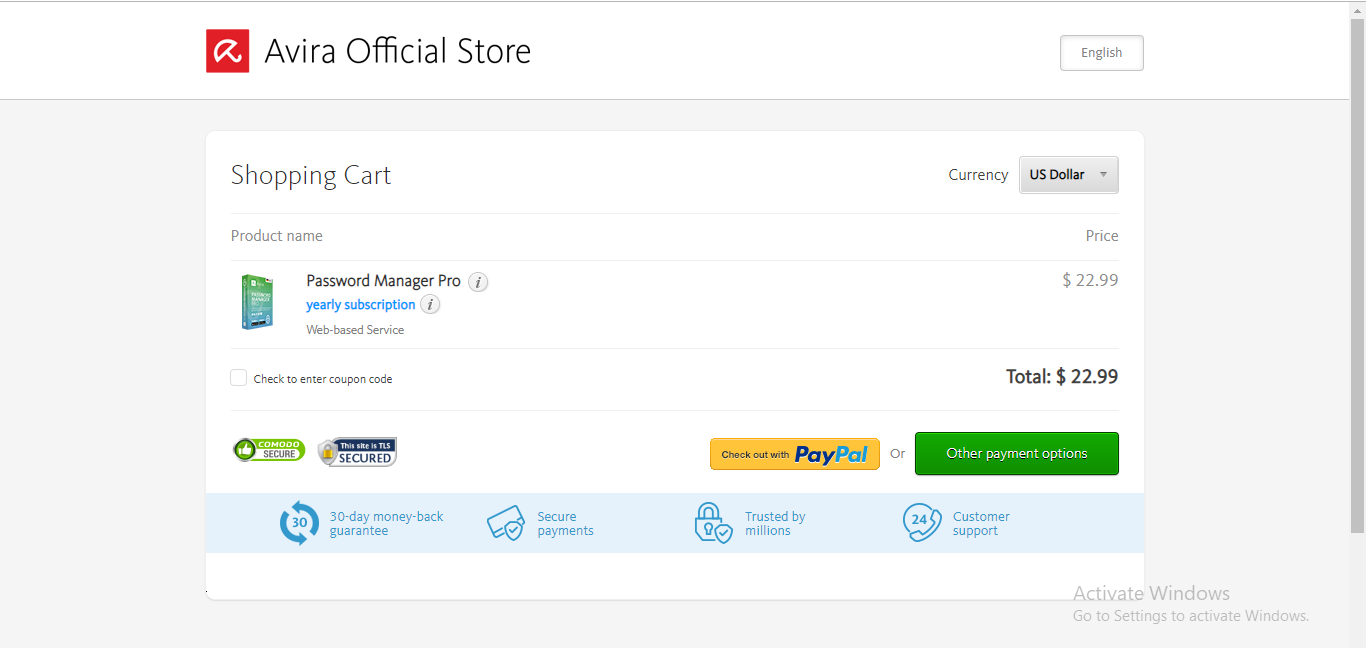Viewport: 1366px width, 648px height.
Task: Click the info icon beside yearly subscription
Action: tap(430, 305)
